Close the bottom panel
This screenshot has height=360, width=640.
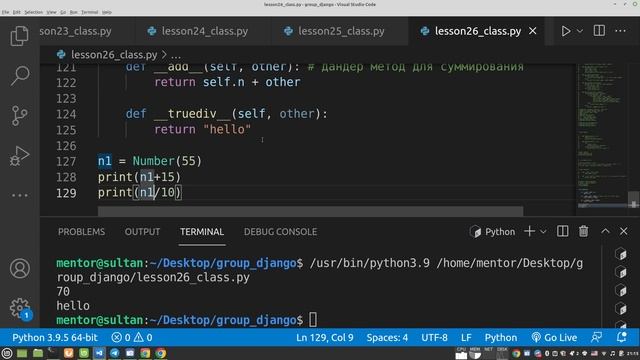pos(624,231)
